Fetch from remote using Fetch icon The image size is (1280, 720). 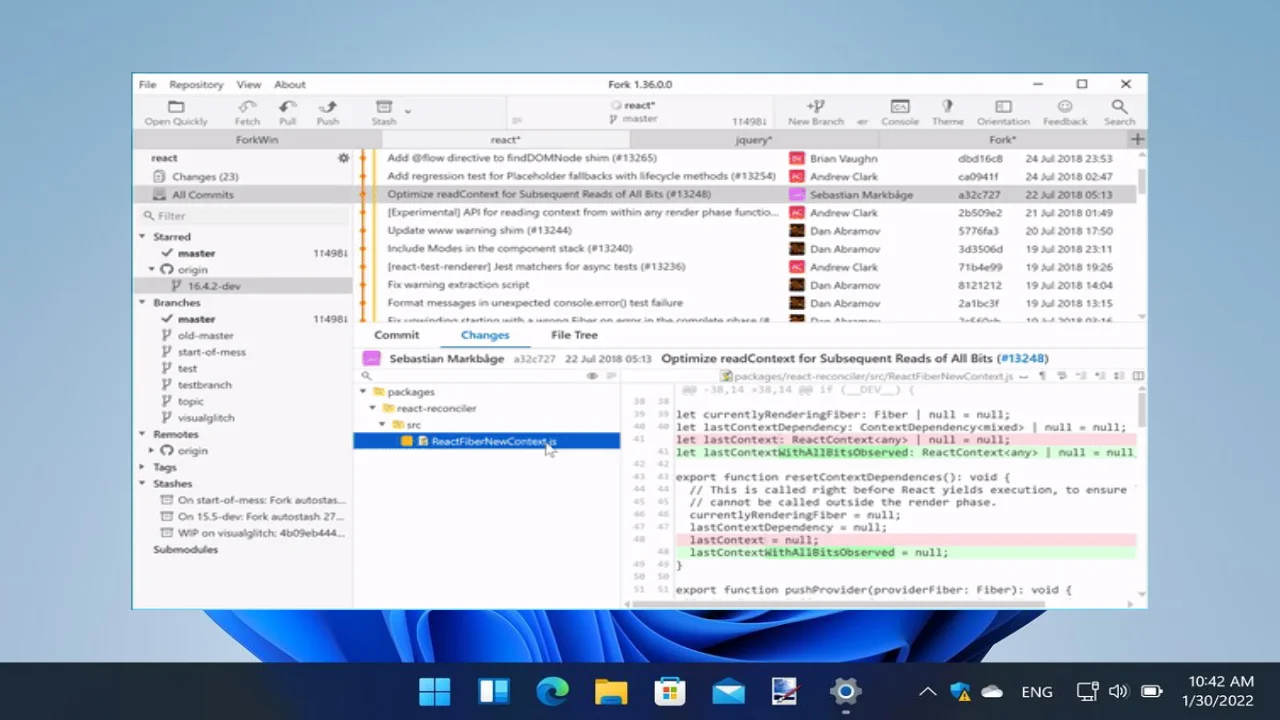pos(247,107)
